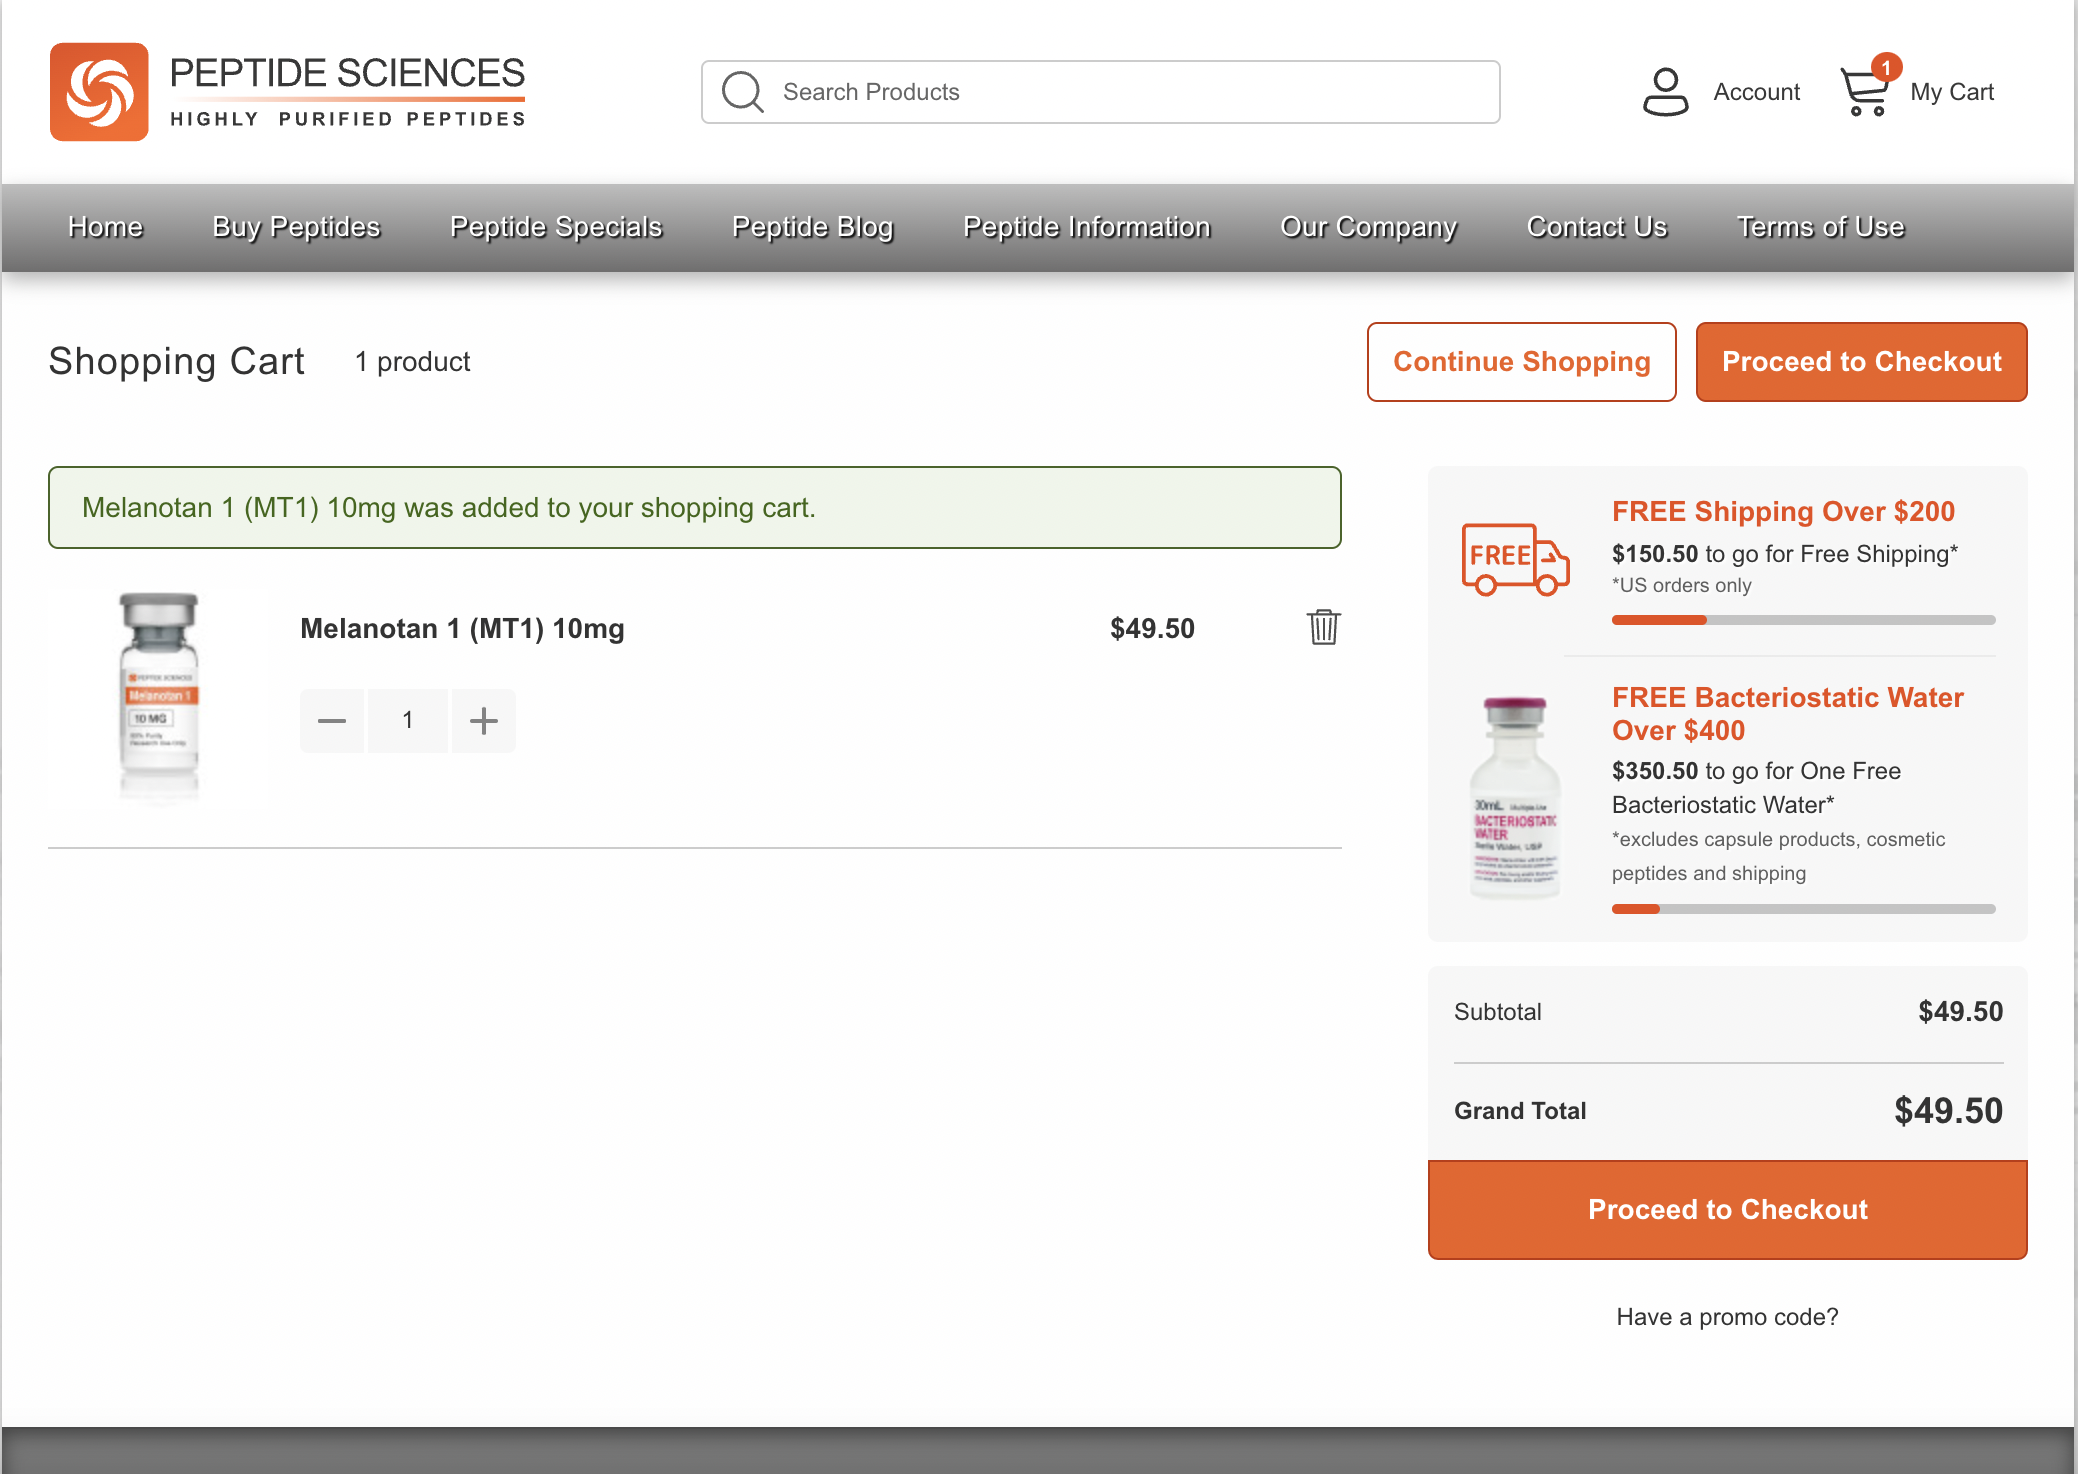
Task: Decrease quantity with the minus button
Action: tap(332, 720)
